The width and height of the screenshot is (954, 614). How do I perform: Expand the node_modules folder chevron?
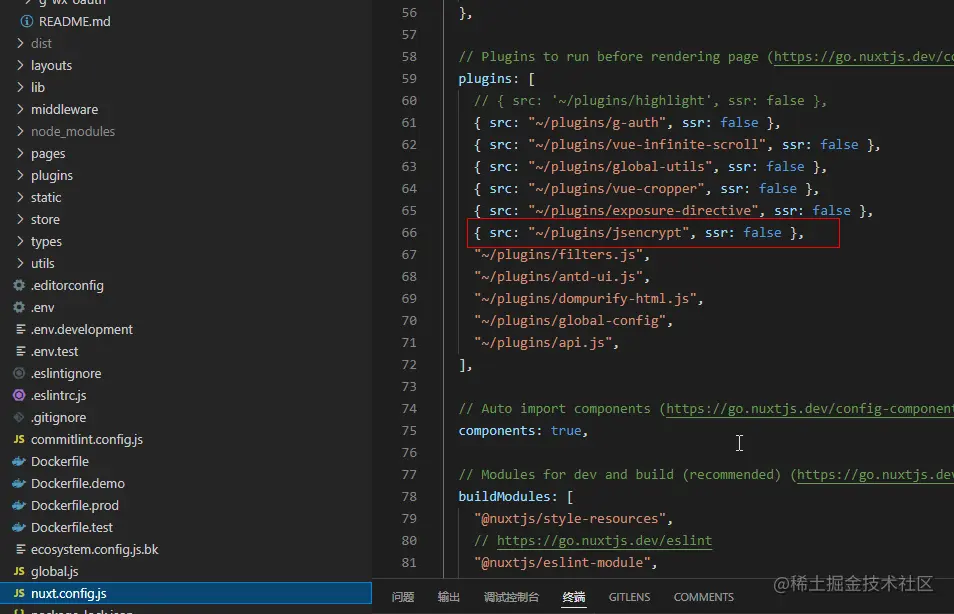[20, 131]
